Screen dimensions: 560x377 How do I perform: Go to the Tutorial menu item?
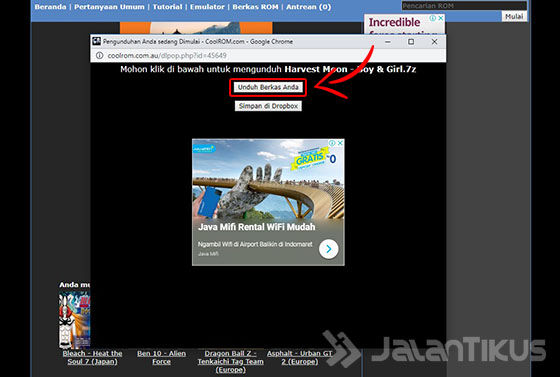(167, 7)
